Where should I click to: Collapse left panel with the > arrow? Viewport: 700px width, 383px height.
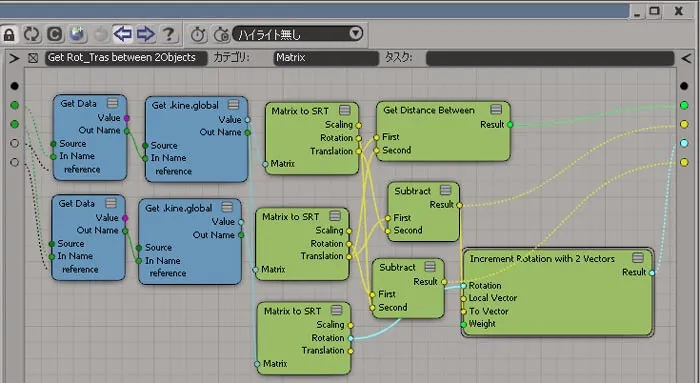(14, 58)
